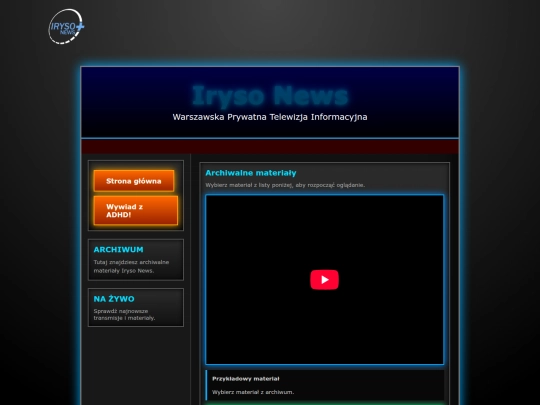This screenshot has height=405, width=540.
Task: Open the Strona główna button
Action: tap(134, 181)
